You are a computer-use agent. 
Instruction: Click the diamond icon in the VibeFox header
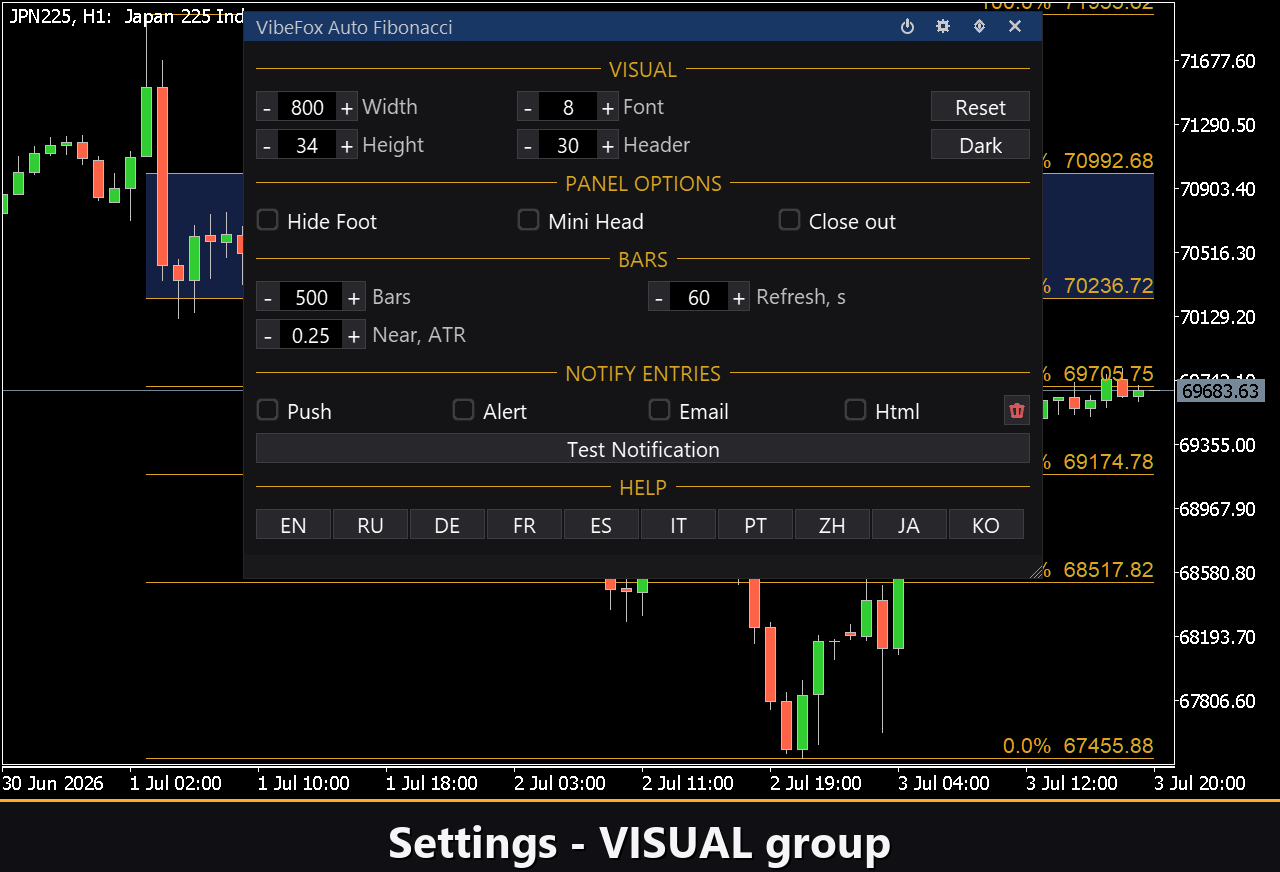[x=979, y=27]
